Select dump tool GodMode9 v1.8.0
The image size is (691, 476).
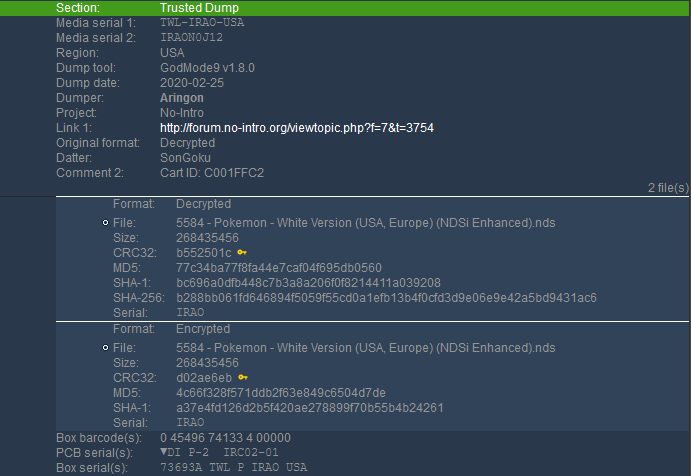pyautogui.click(x=207, y=68)
